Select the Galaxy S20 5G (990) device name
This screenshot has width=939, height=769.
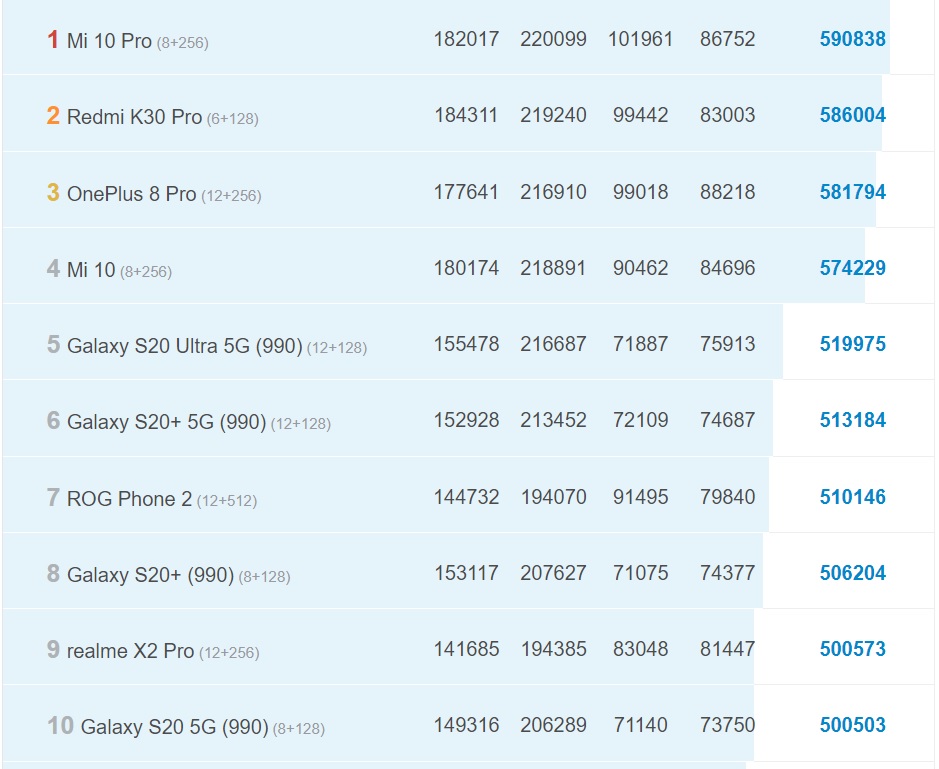point(174,727)
